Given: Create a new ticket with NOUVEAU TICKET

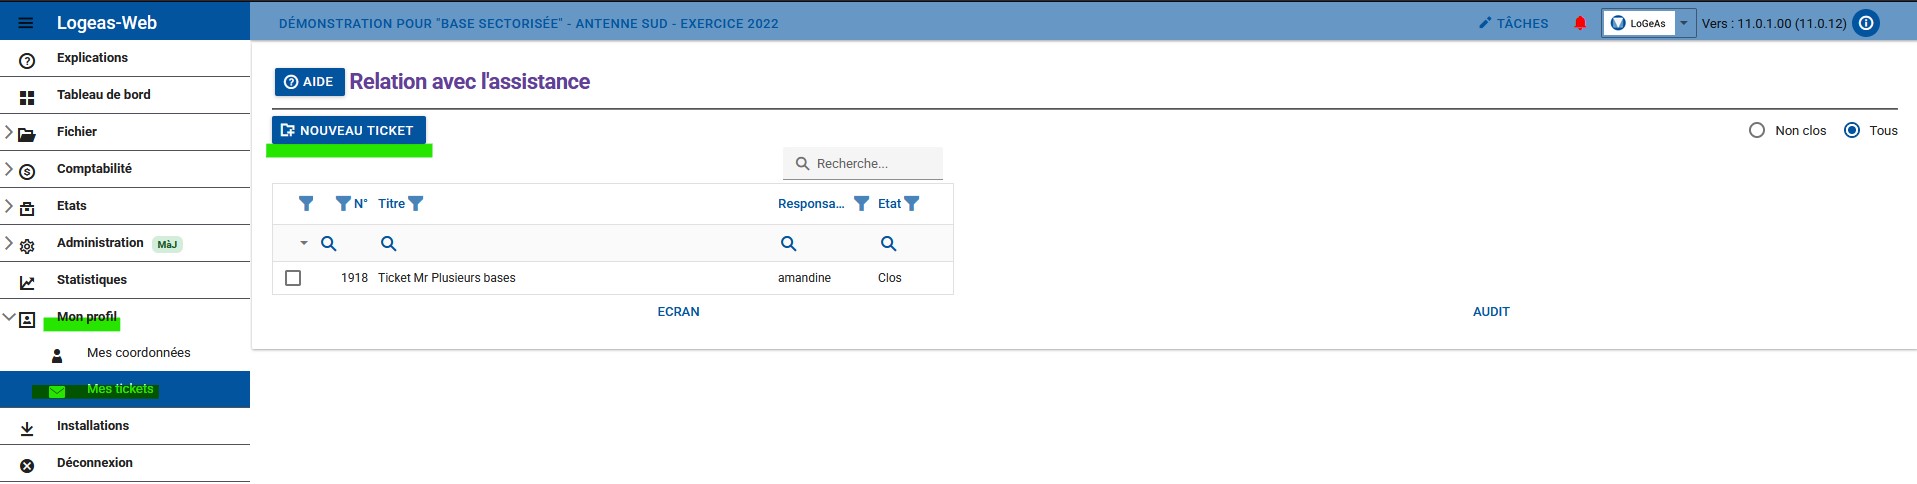Looking at the screenshot, I should (348, 131).
